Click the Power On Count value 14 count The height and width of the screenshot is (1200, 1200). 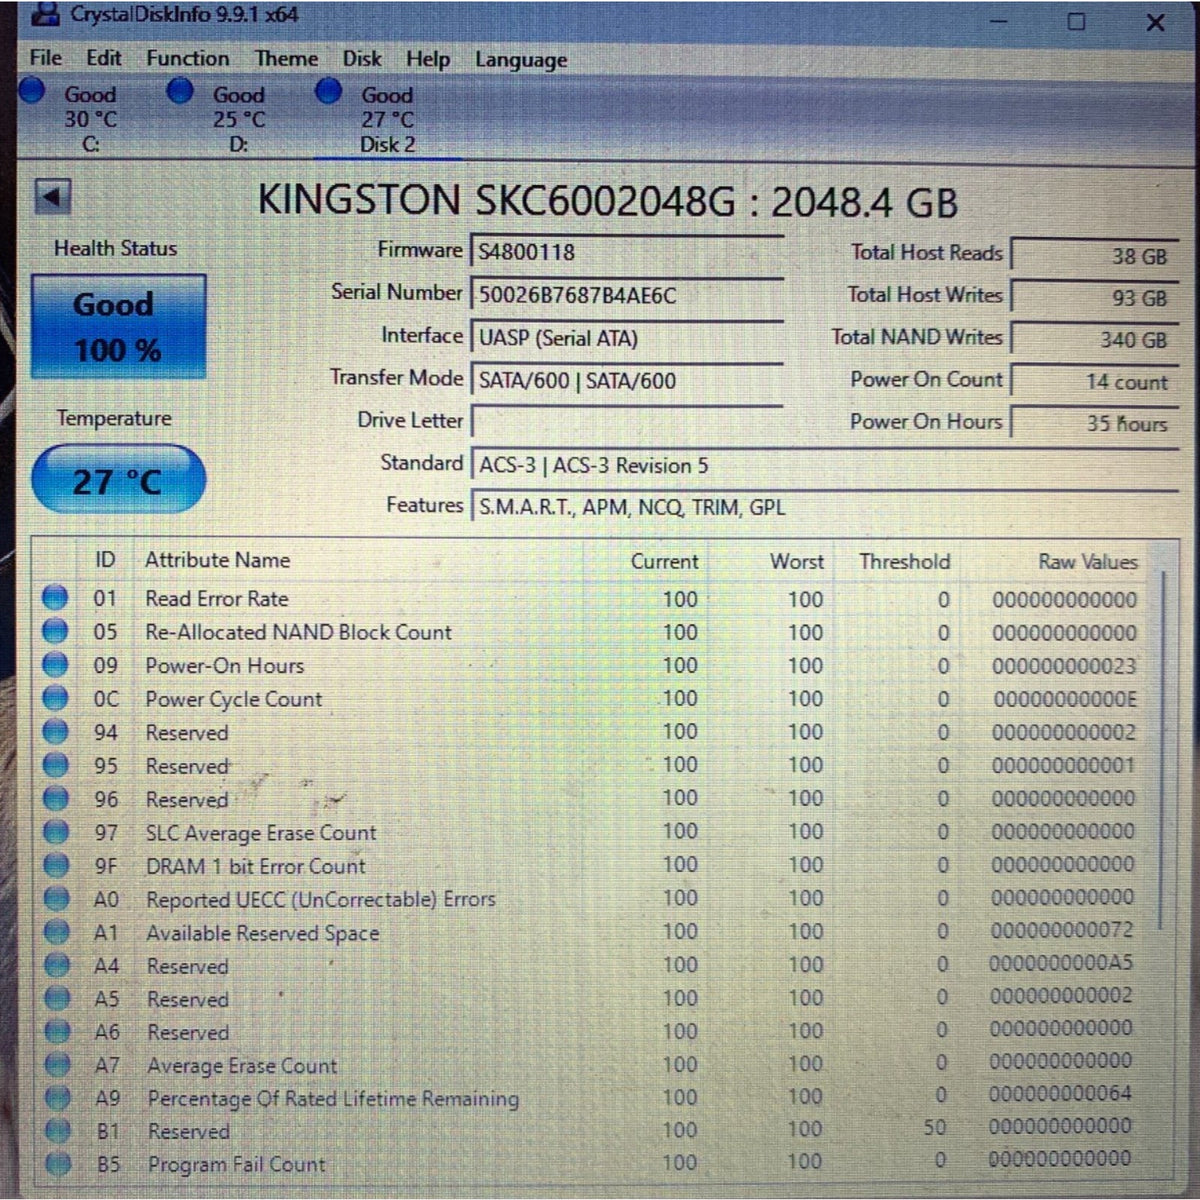1095,381
